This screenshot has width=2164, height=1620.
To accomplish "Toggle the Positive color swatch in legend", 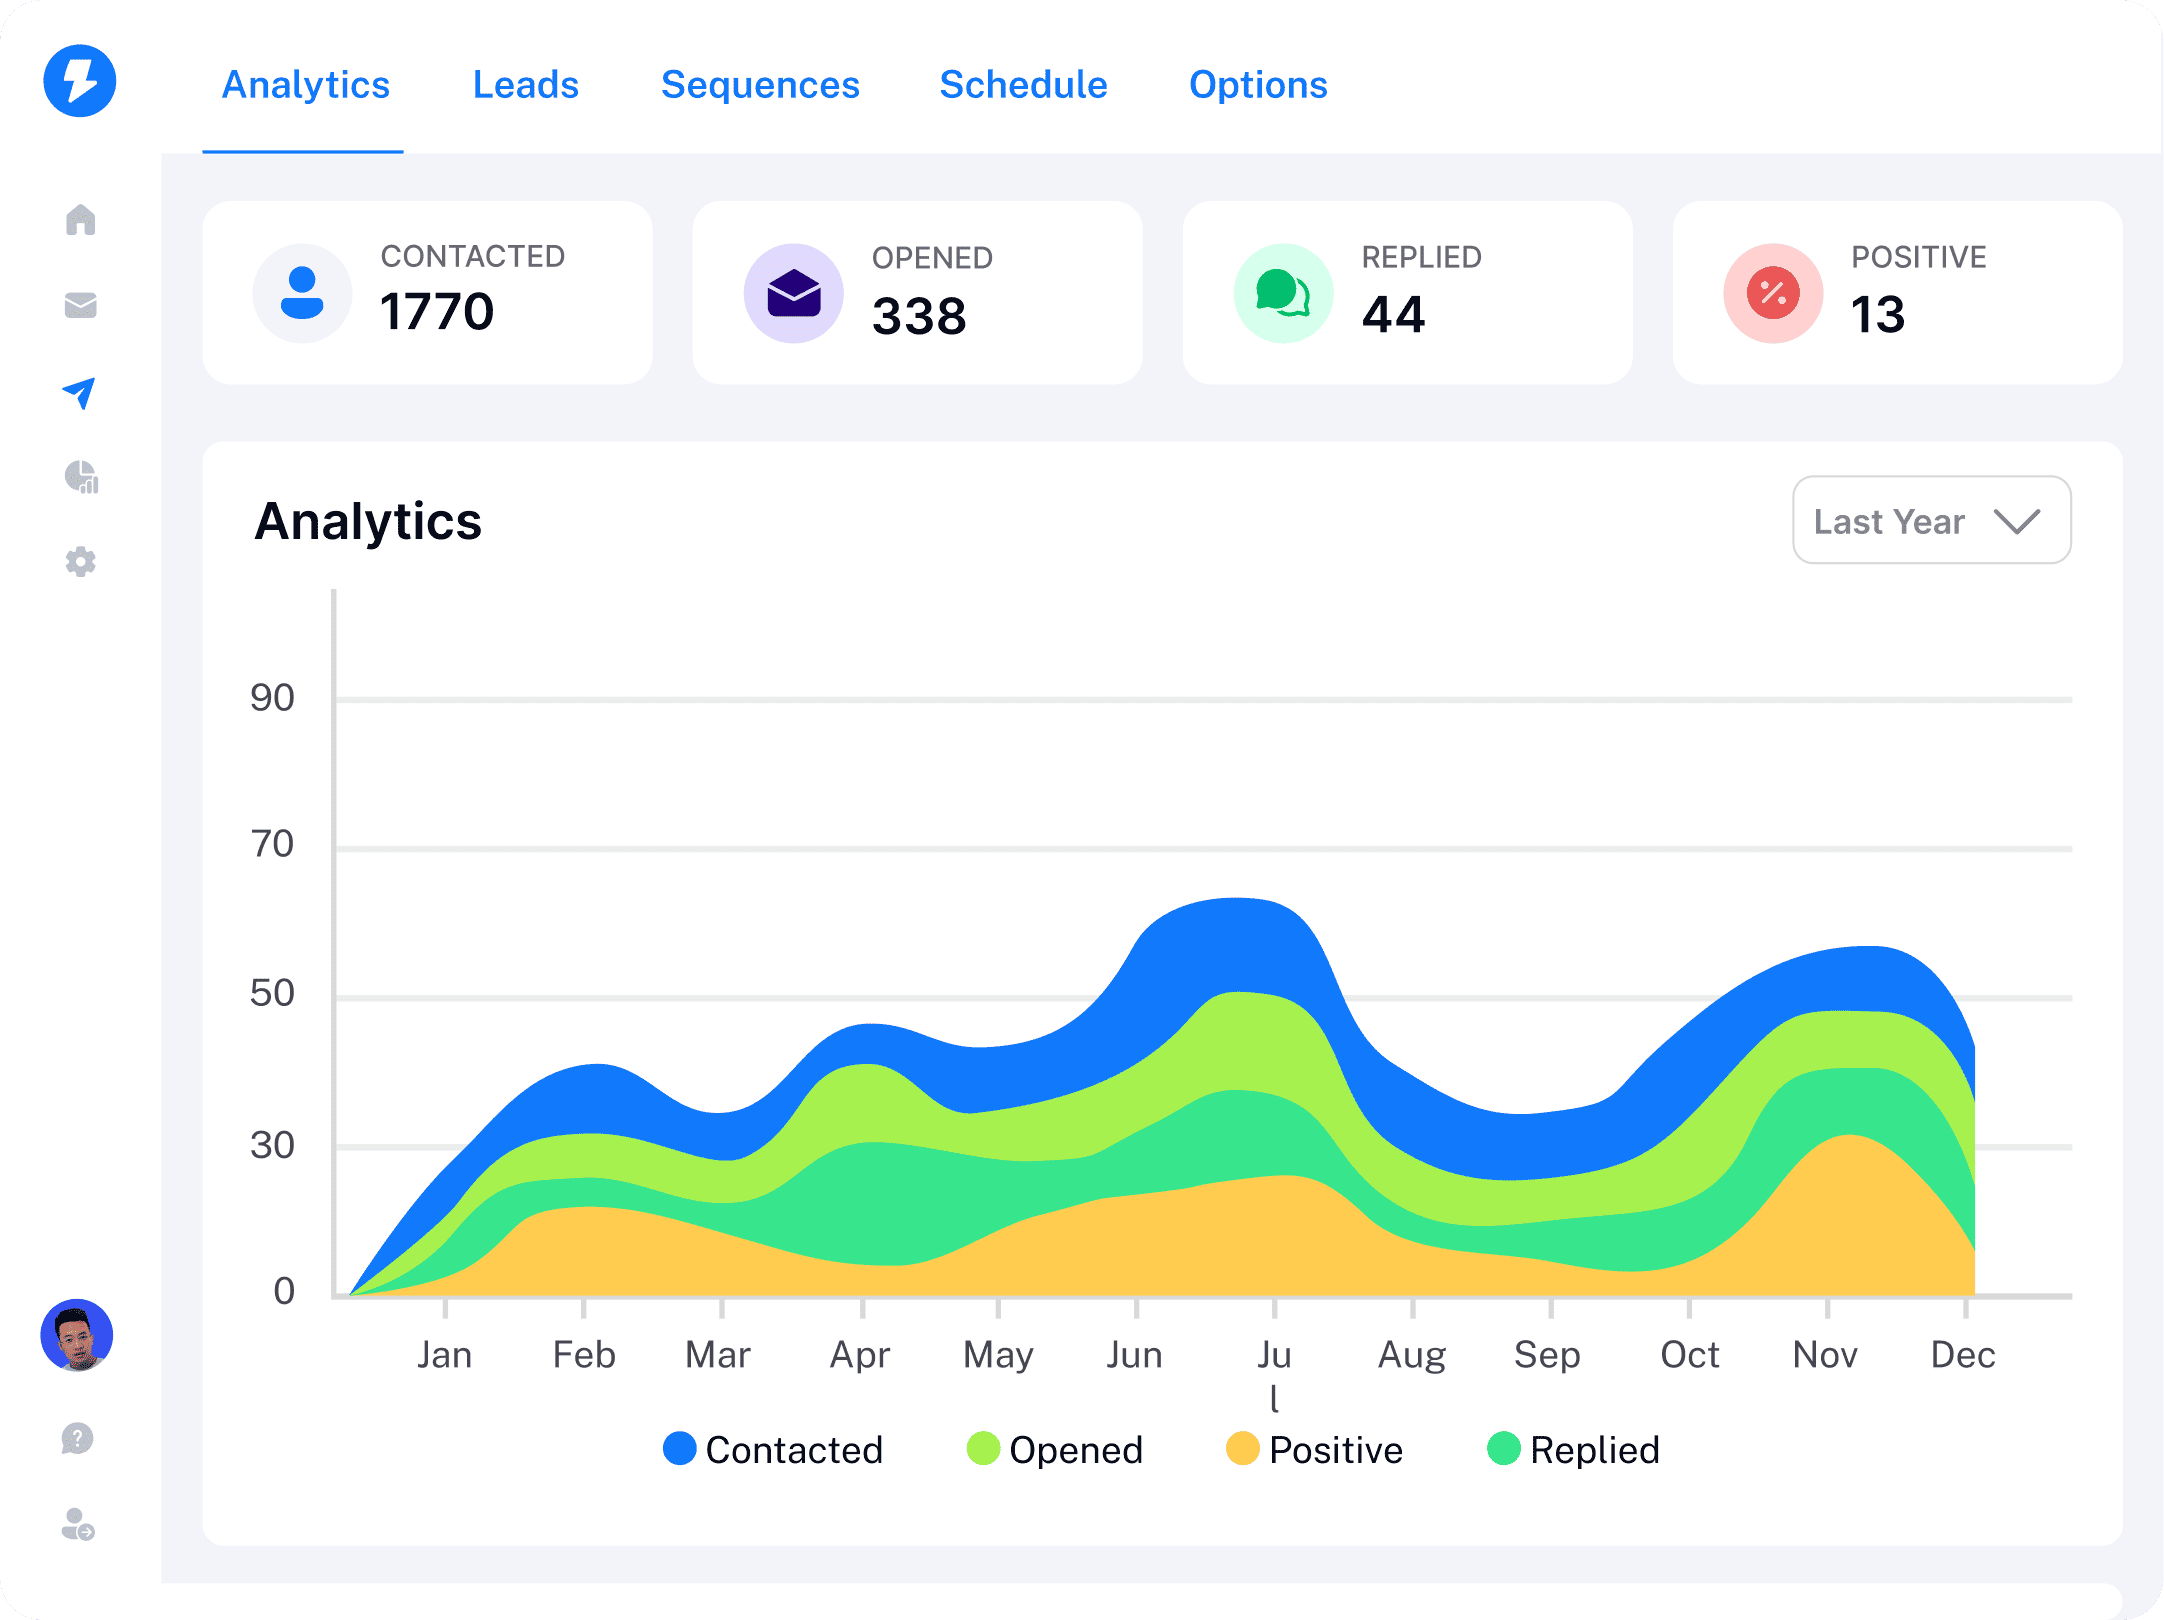I will pos(1242,1449).
